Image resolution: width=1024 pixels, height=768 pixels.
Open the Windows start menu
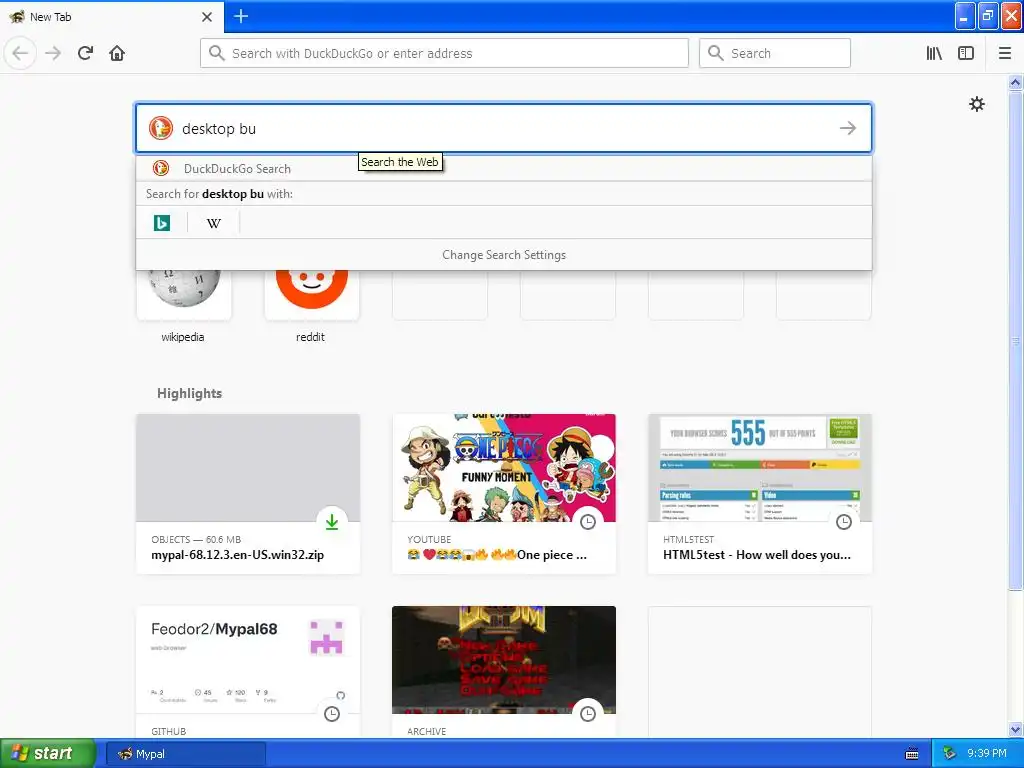click(x=48, y=754)
